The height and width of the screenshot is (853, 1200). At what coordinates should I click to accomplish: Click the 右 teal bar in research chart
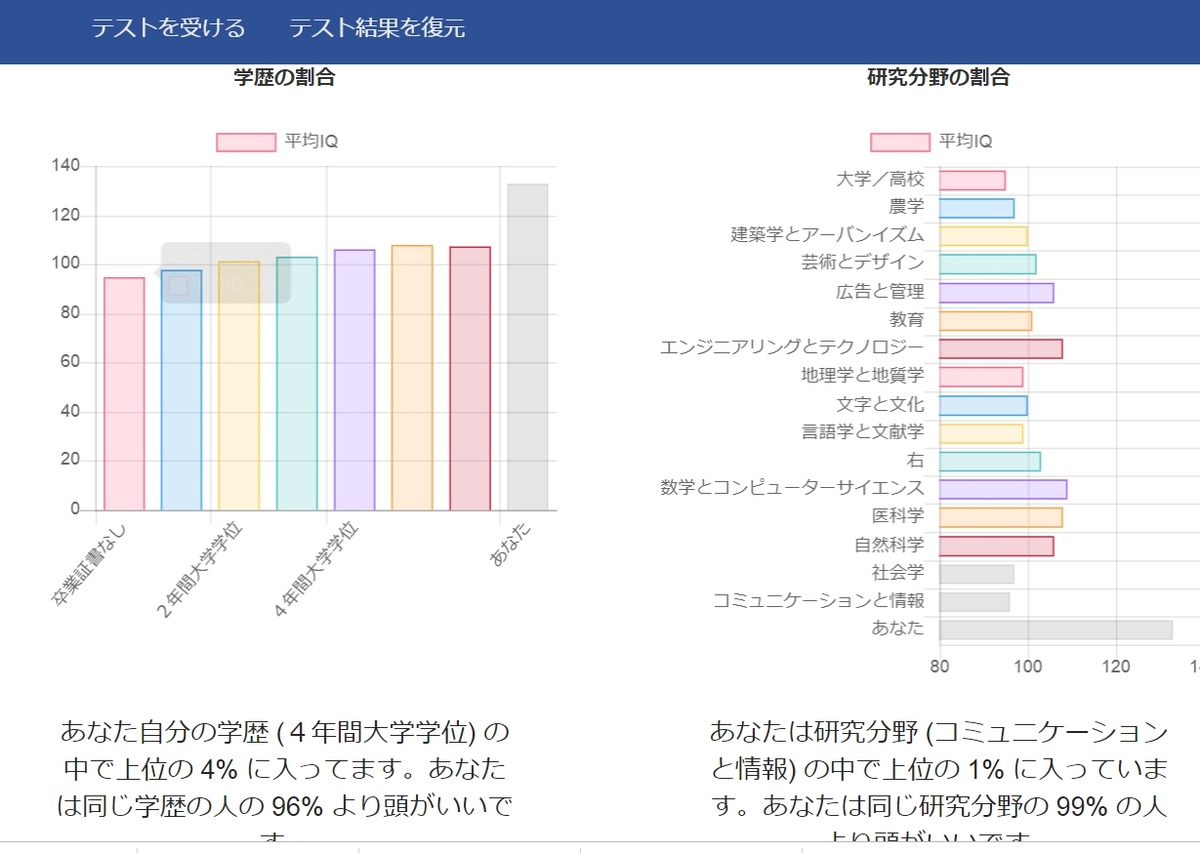pos(990,461)
